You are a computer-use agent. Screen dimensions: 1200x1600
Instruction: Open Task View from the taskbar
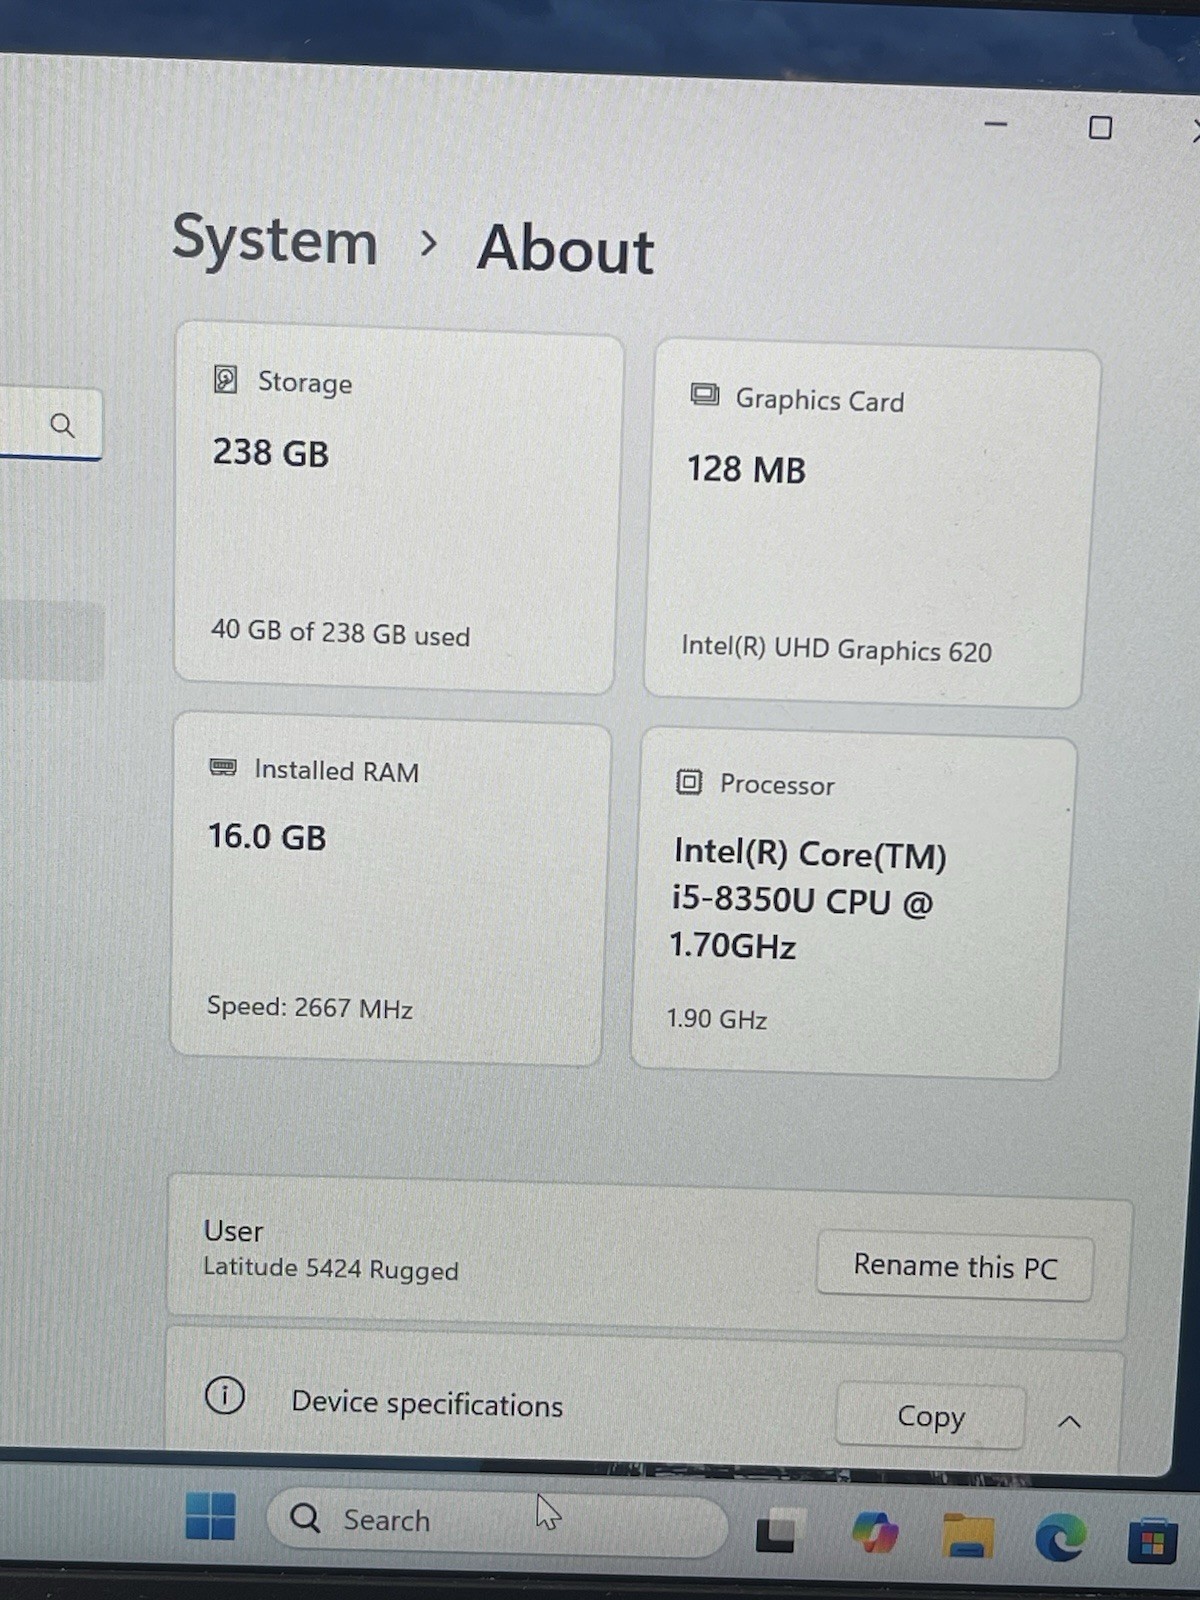[x=780, y=1530]
